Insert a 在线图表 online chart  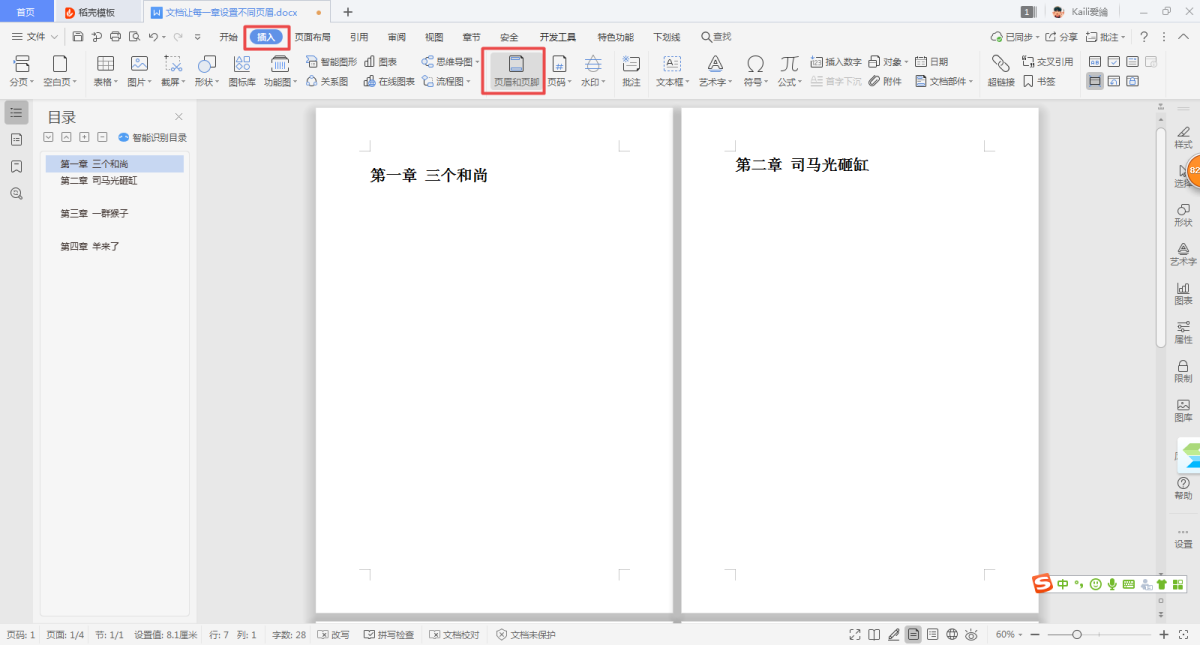coord(389,82)
